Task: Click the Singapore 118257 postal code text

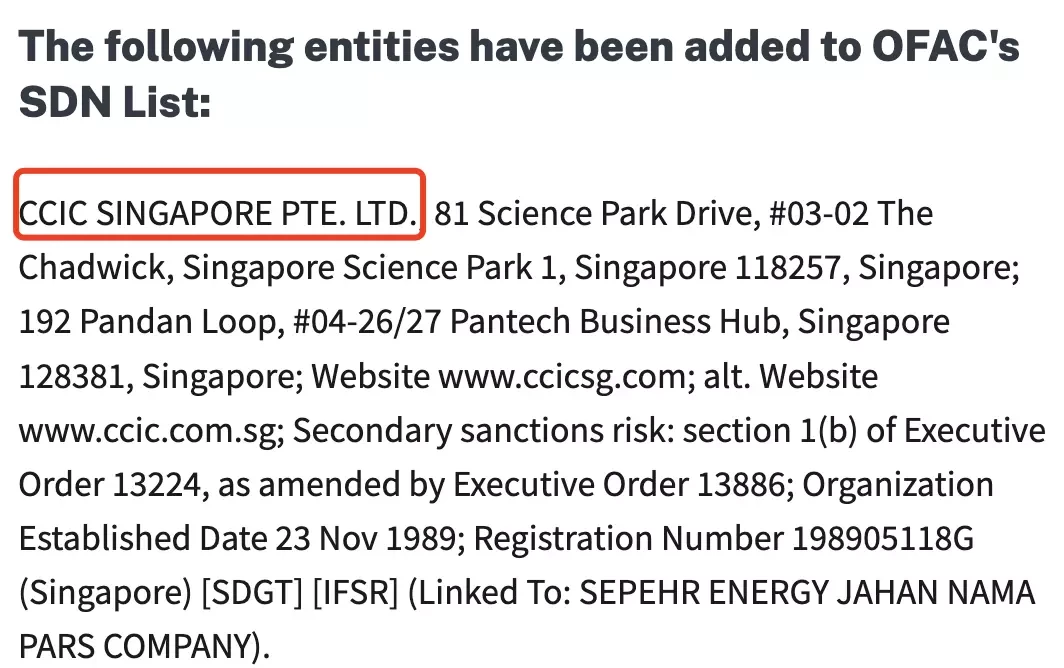Action: tap(710, 268)
